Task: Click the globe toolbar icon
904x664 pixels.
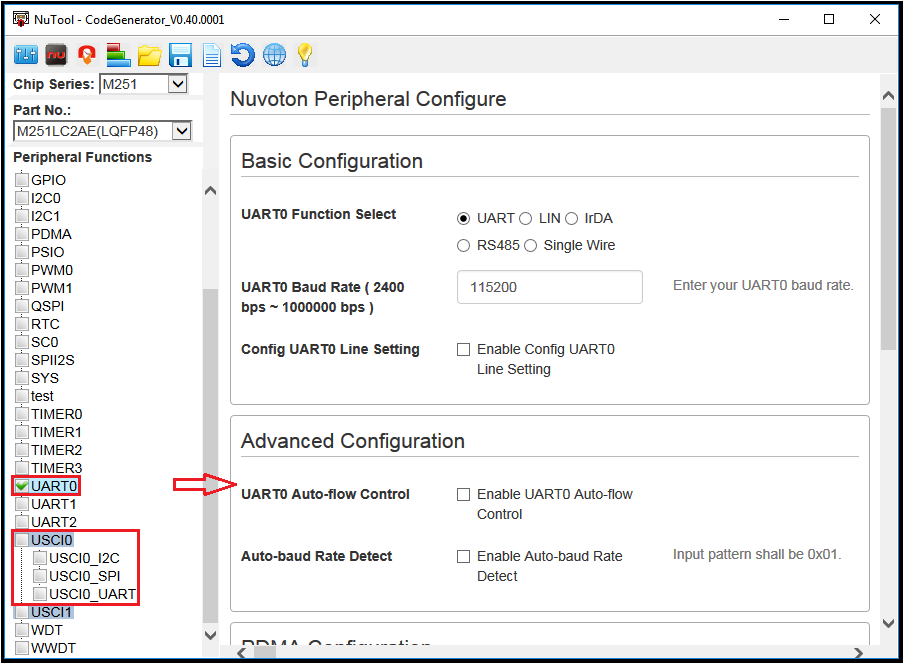Action: (x=274, y=55)
